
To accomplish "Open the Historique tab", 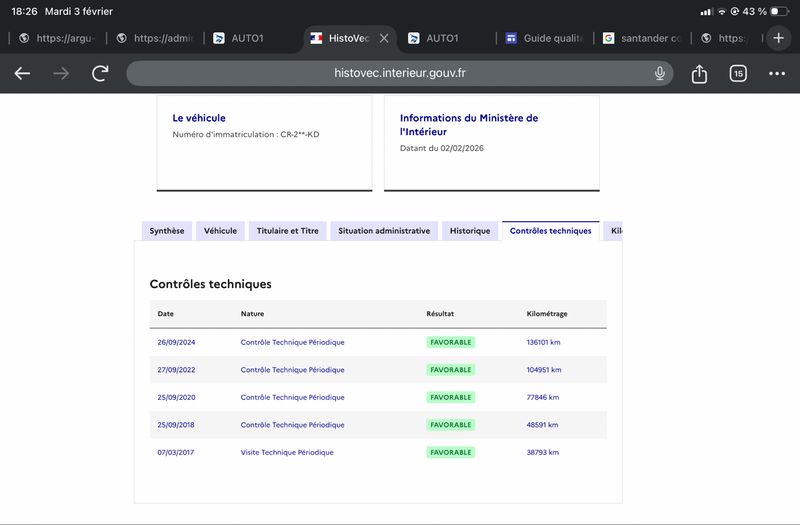I will pyautogui.click(x=470, y=231).
